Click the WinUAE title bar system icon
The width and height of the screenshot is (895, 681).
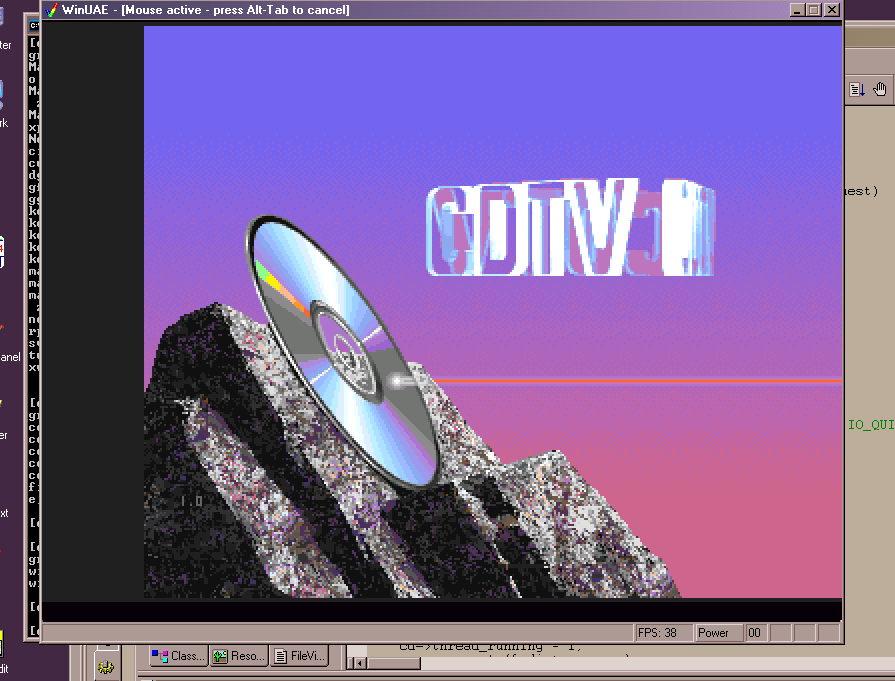pyautogui.click(x=51, y=10)
